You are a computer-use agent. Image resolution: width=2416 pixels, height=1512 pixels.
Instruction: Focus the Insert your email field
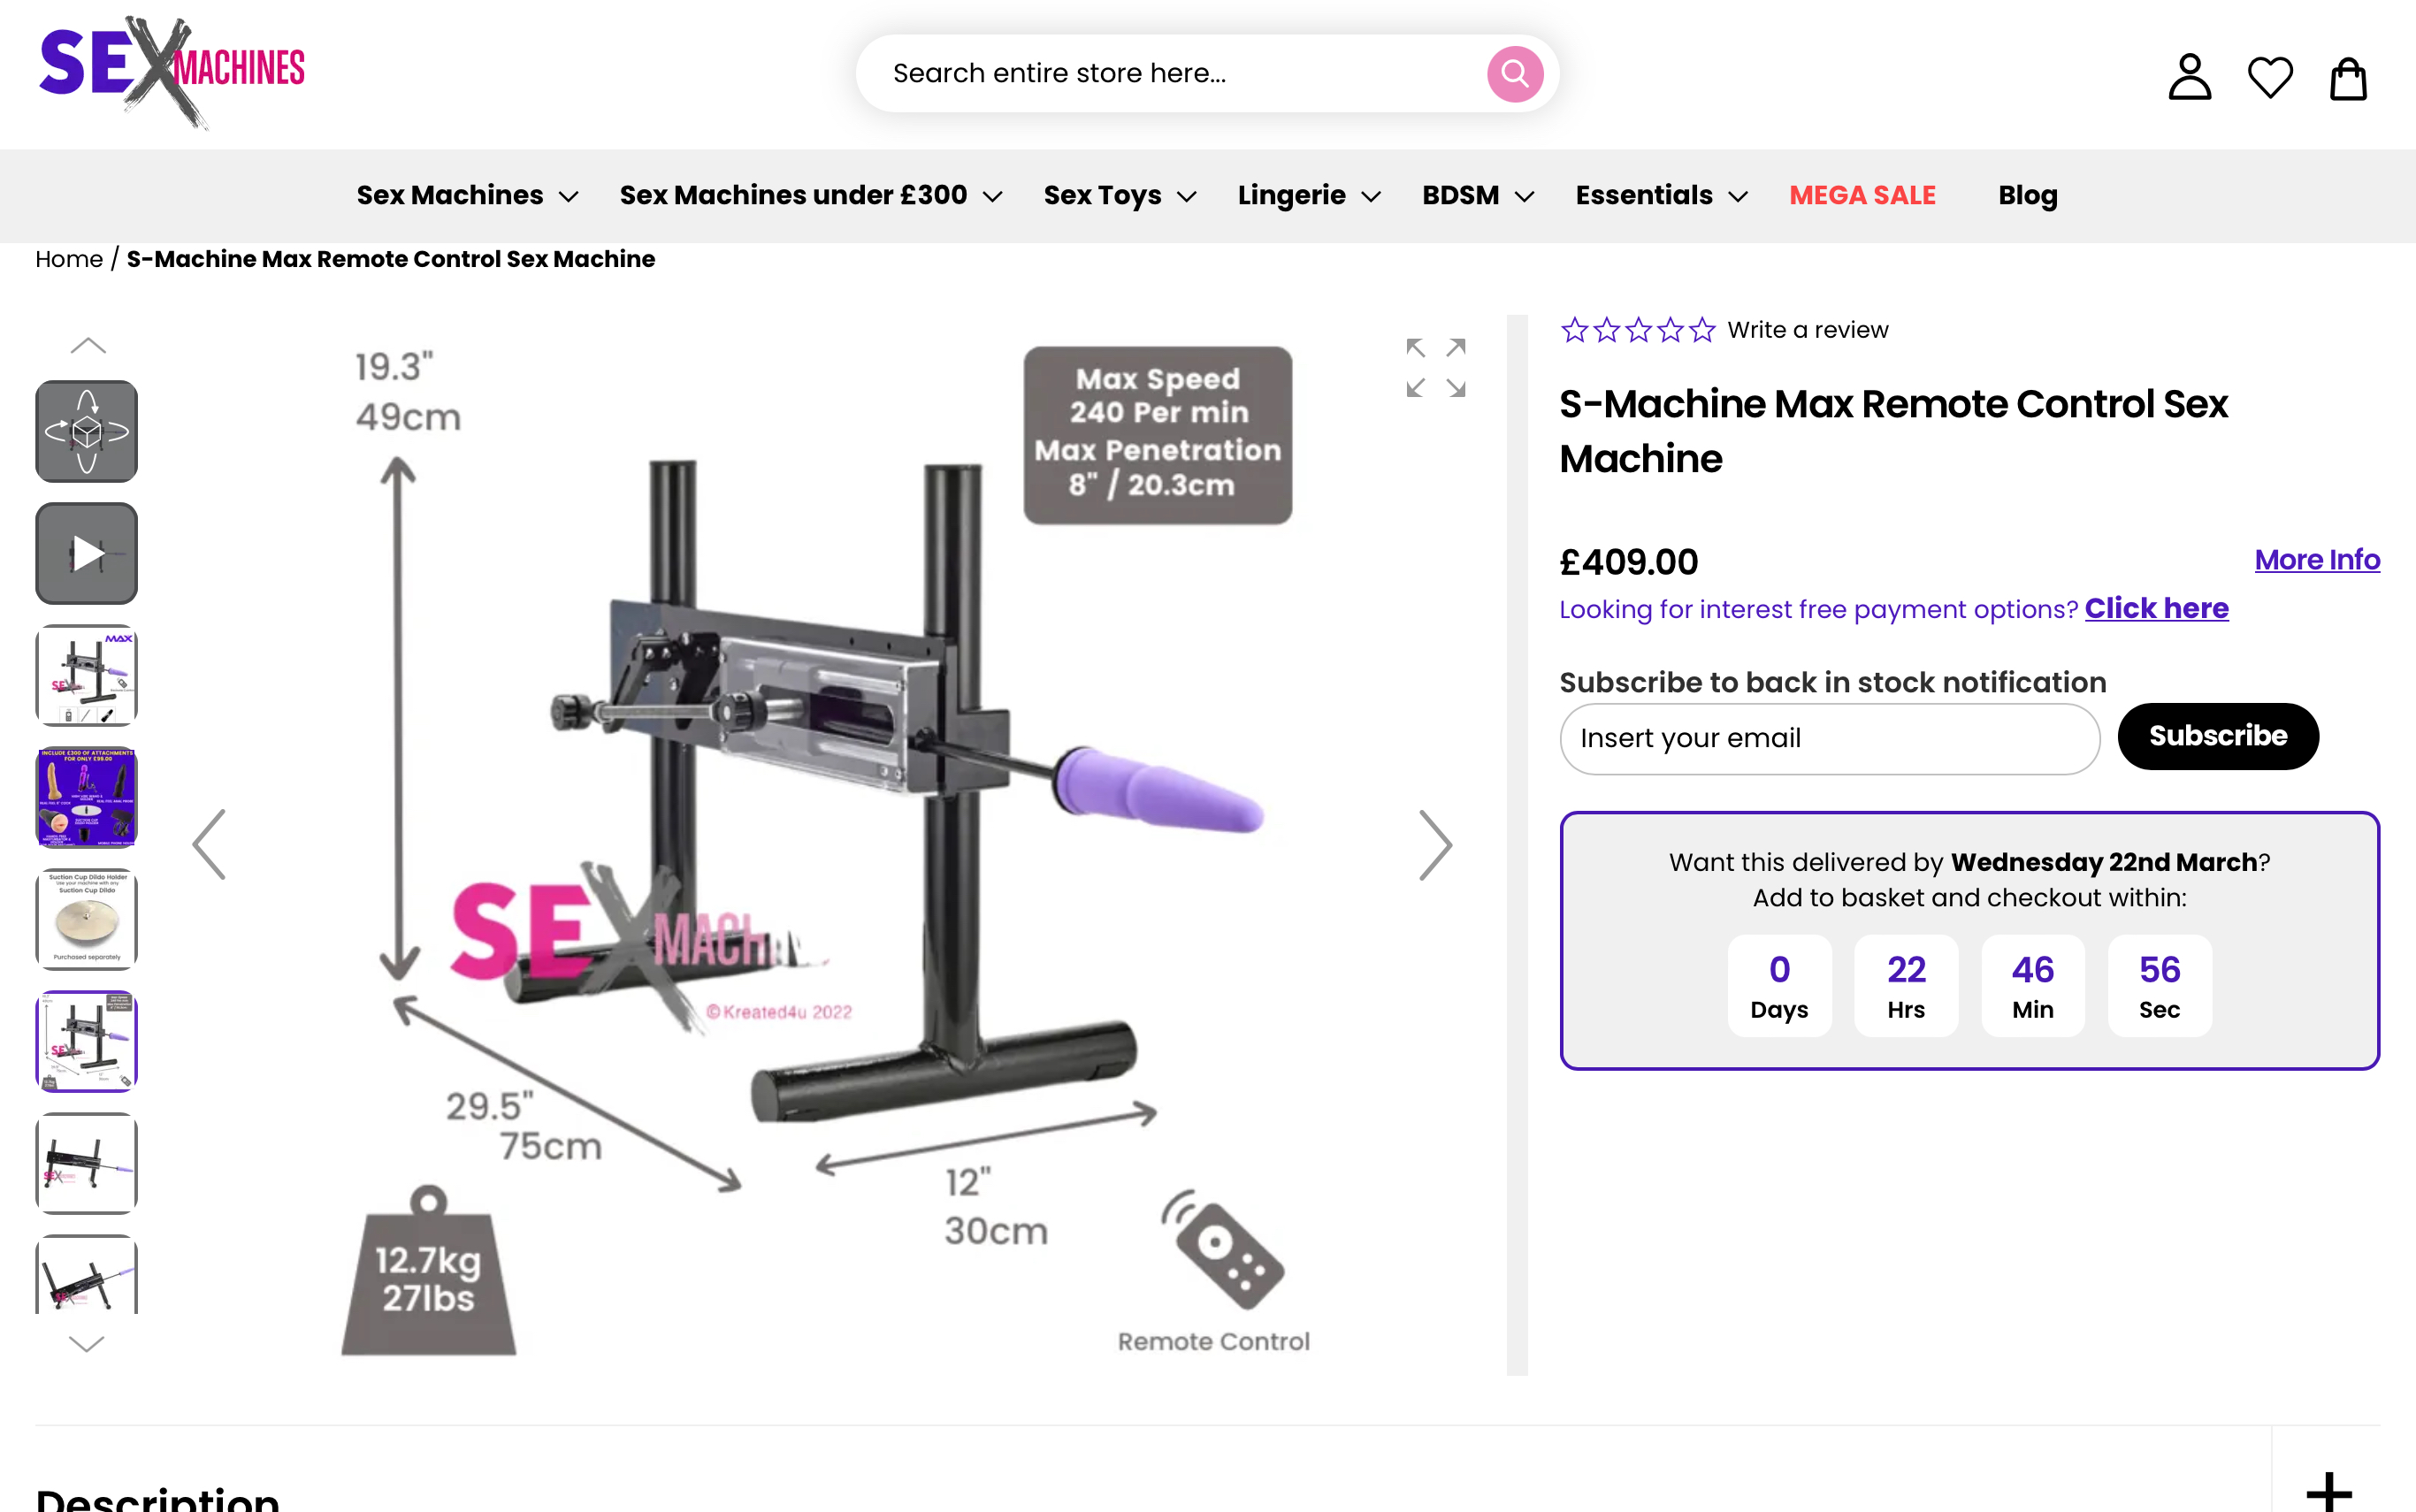(1829, 739)
